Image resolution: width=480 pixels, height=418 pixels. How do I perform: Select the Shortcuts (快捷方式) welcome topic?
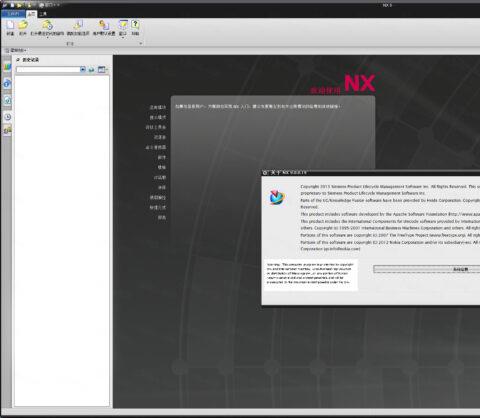[157, 207]
